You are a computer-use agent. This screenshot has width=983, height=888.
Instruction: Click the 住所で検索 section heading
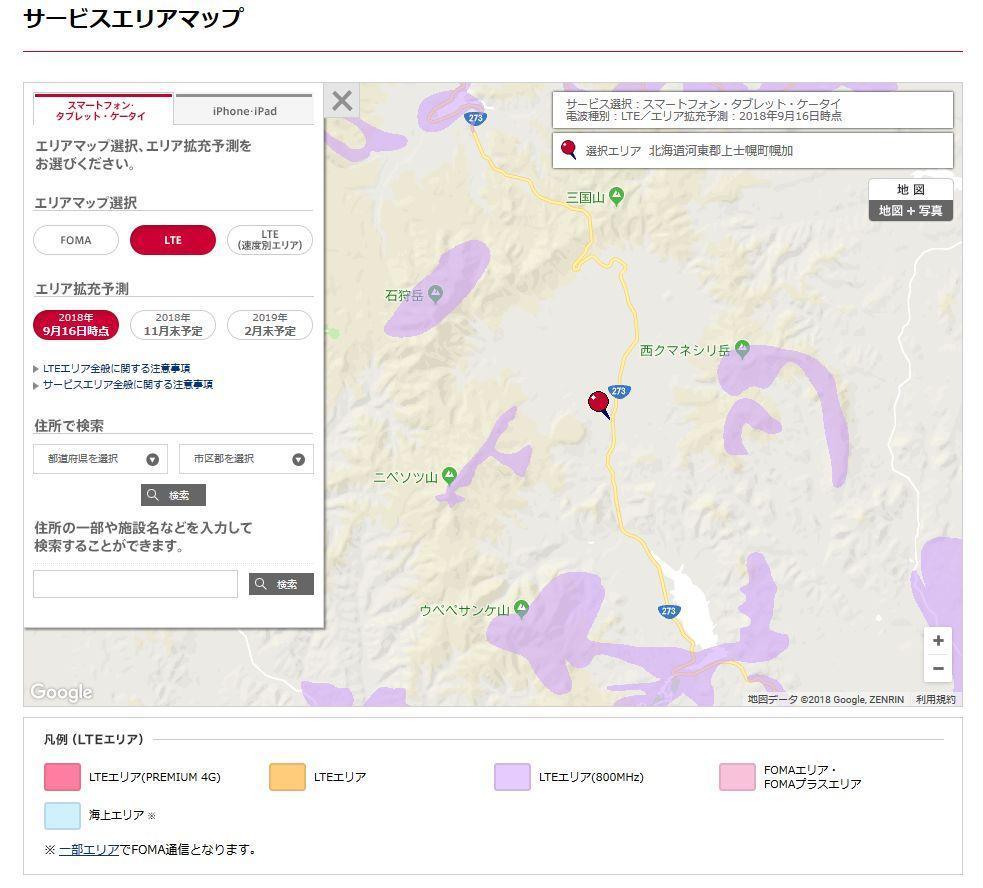click(x=69, y=426)
